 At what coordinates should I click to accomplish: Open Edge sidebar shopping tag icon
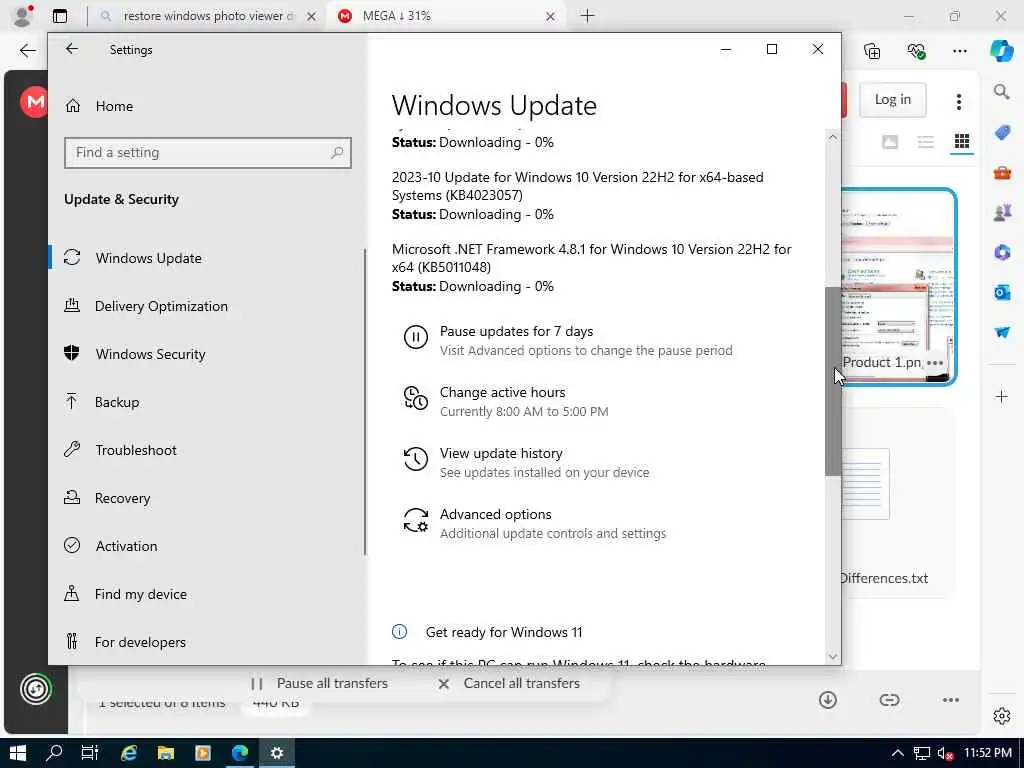tap(1002, 132)
